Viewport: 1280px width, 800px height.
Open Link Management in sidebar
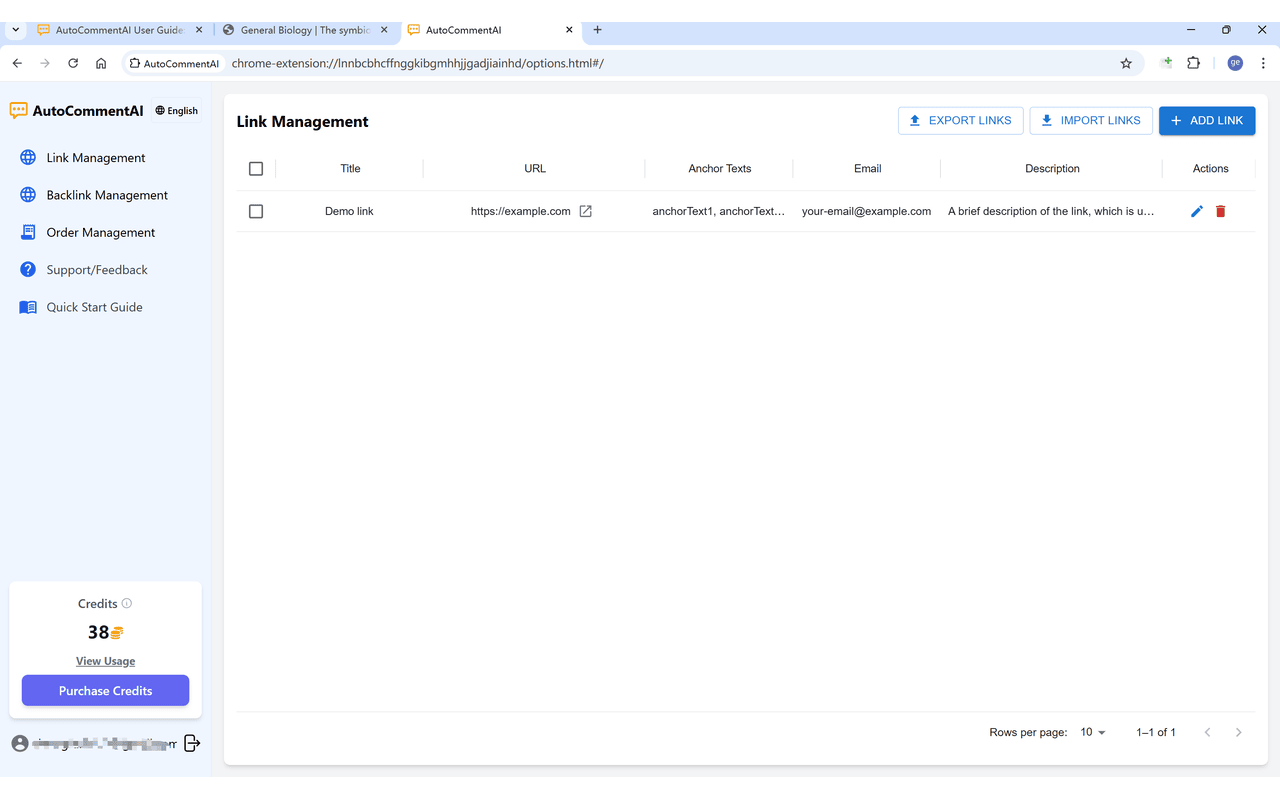[96, 158]
